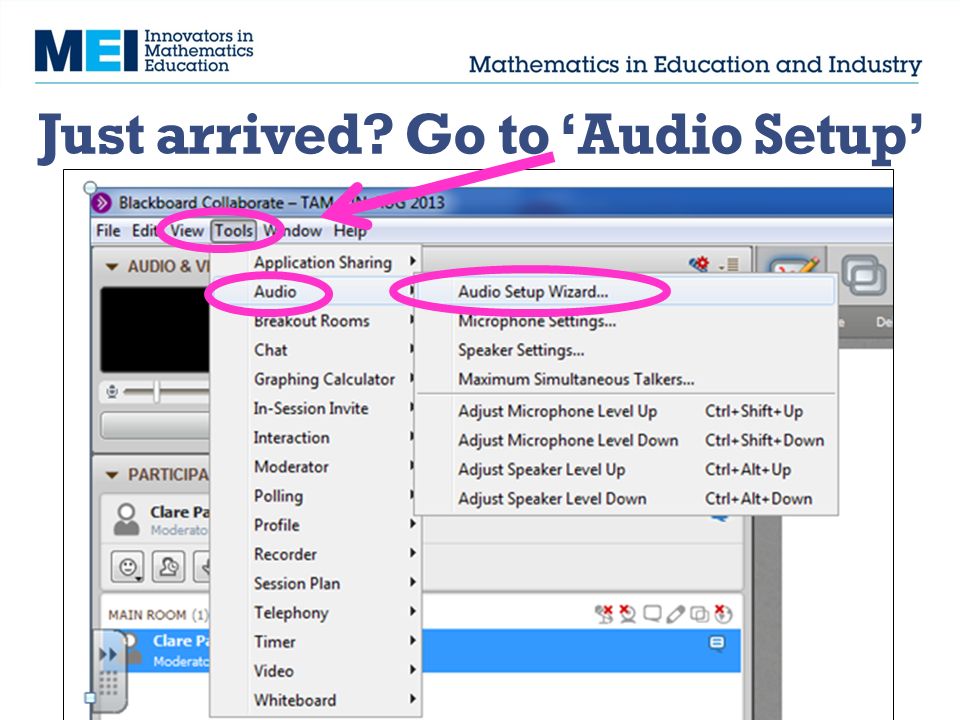Open the Help menu
Viewport: 960px width, 720px height.
point(350,231)
